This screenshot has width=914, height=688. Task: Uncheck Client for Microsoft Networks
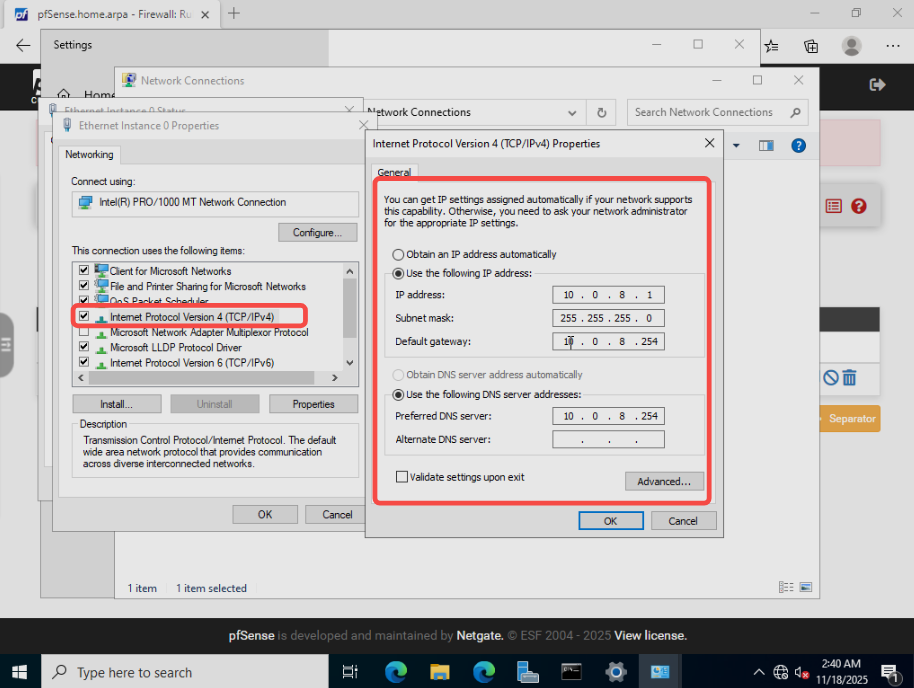84,270
